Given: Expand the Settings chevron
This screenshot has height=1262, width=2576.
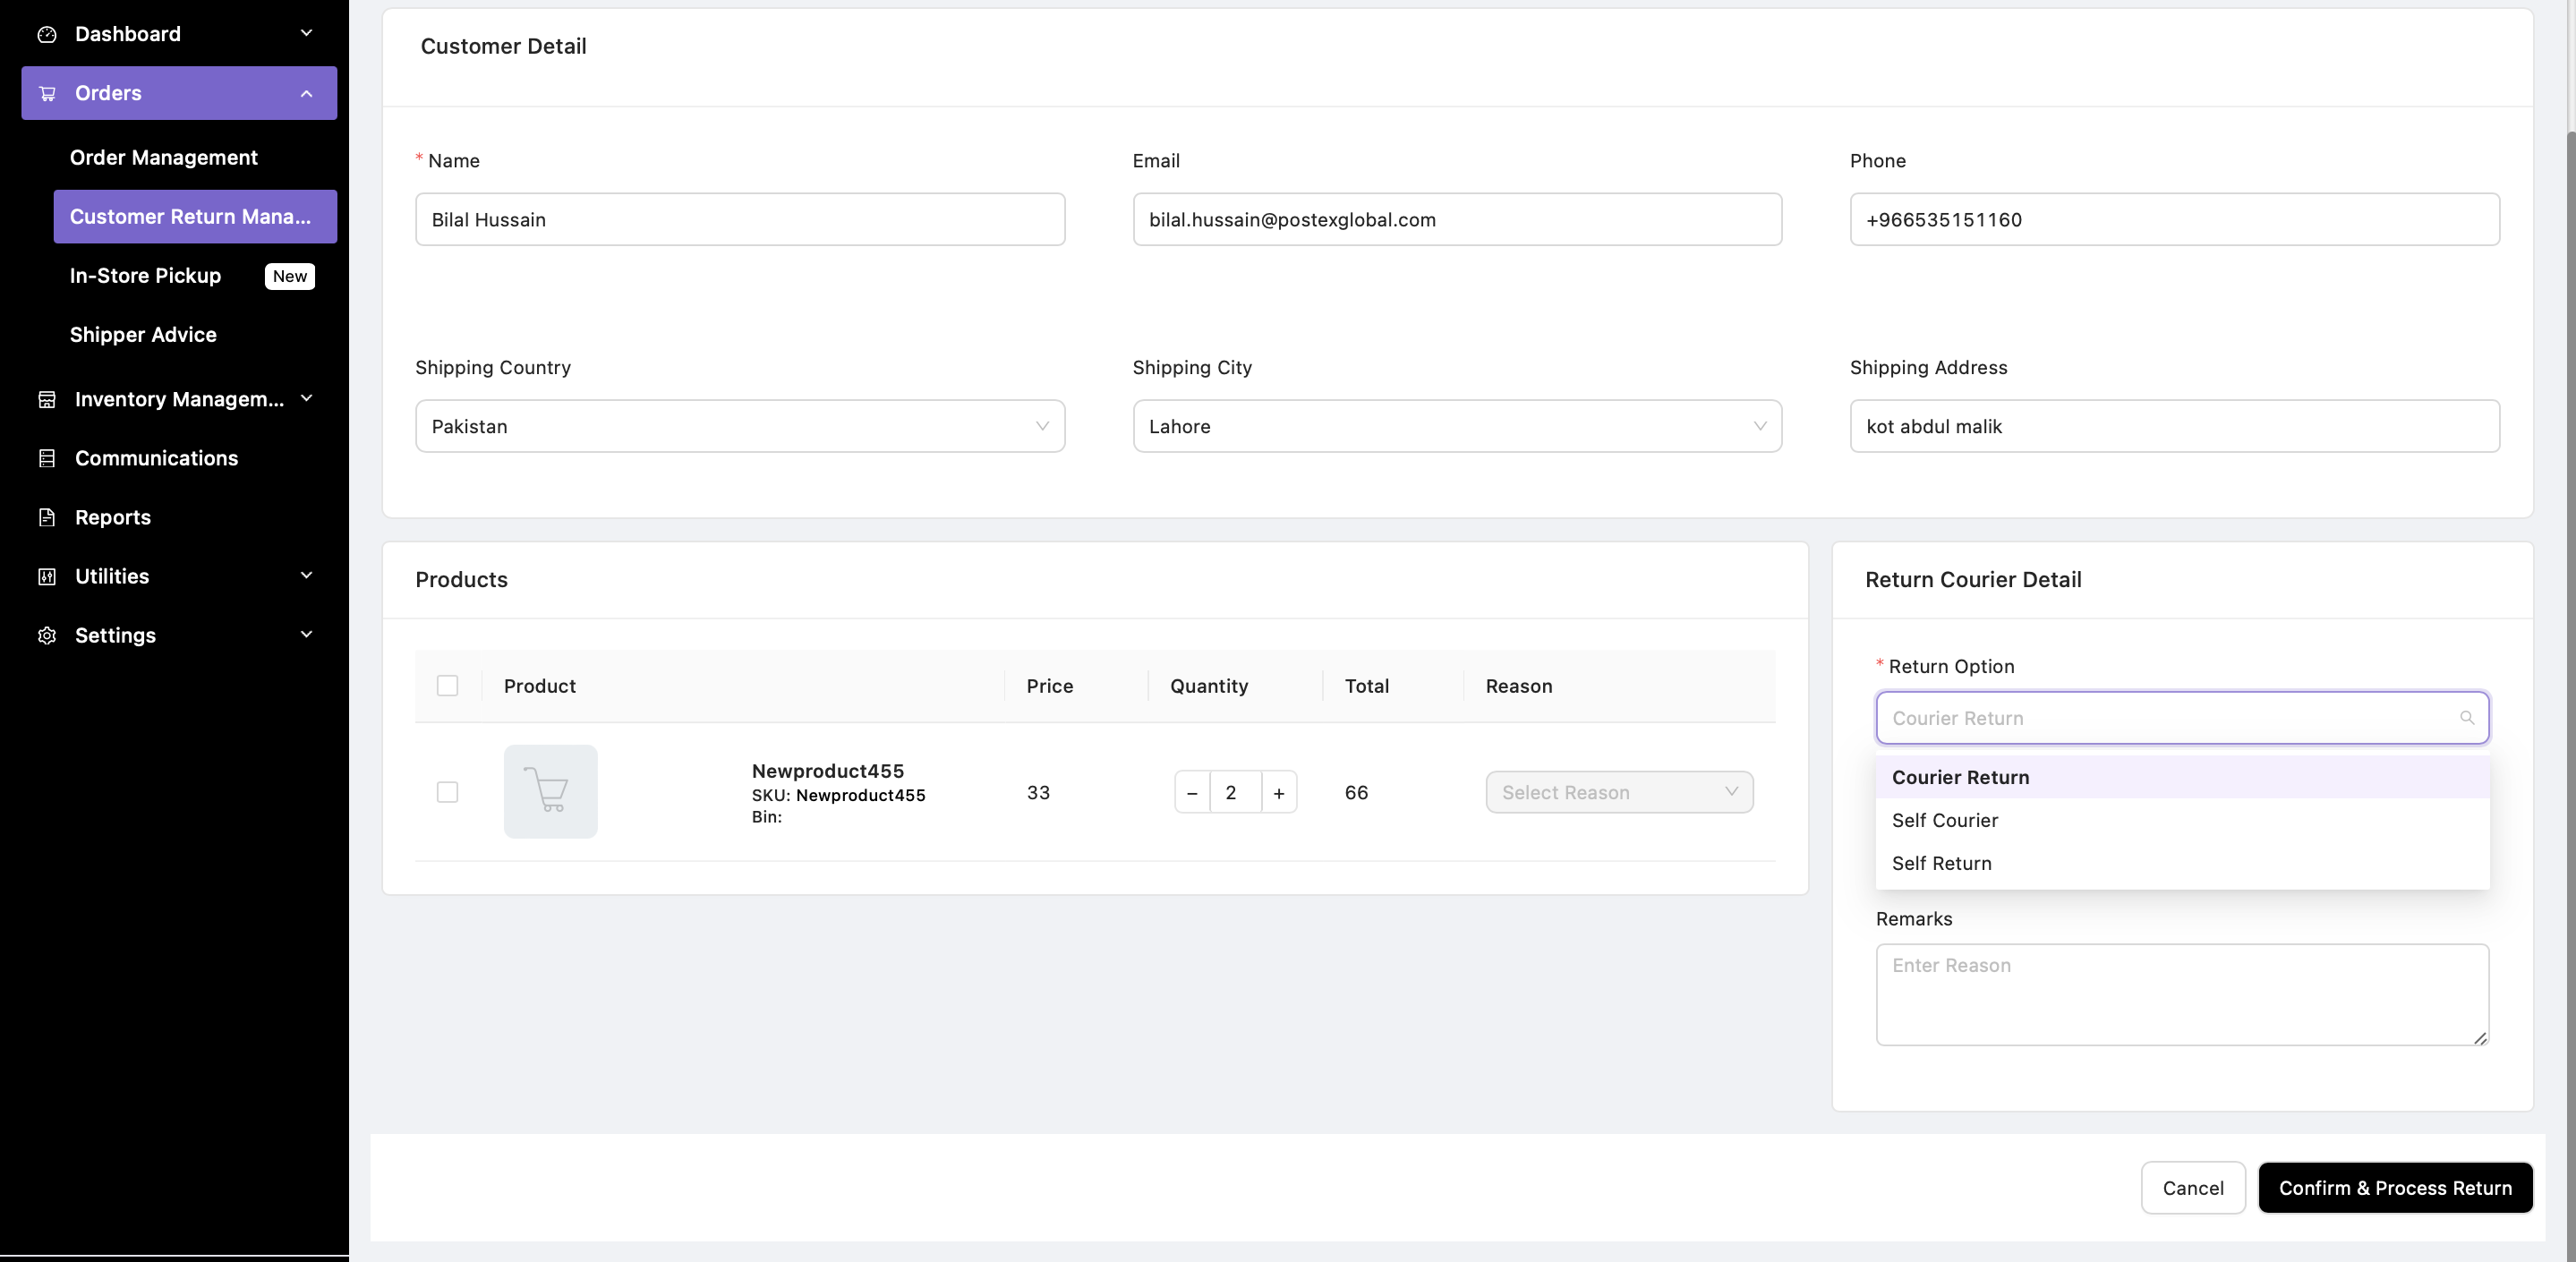Looking at the screenshot, I should click(x=306, y=634).
